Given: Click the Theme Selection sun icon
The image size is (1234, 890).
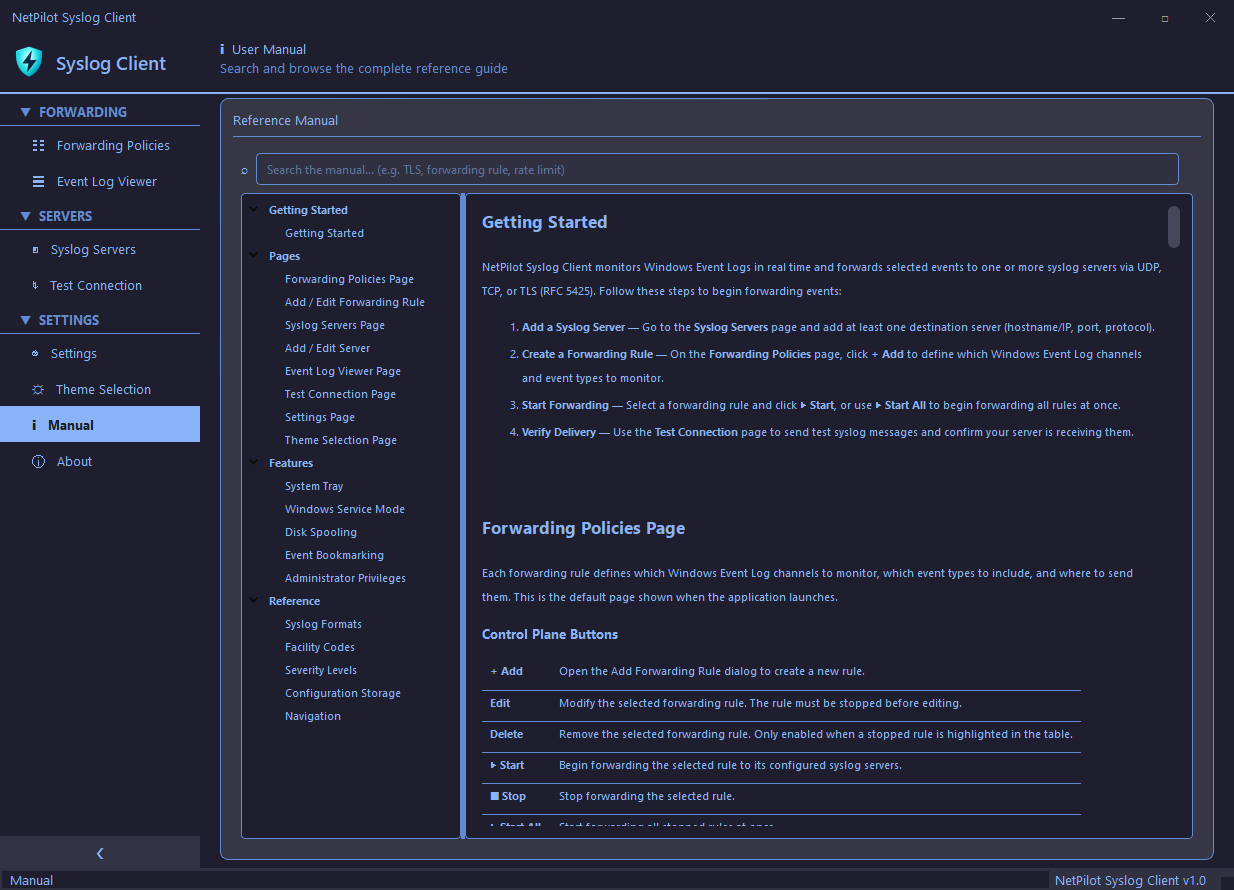Looking at the screenshot, I should click(x=38, y=390).
